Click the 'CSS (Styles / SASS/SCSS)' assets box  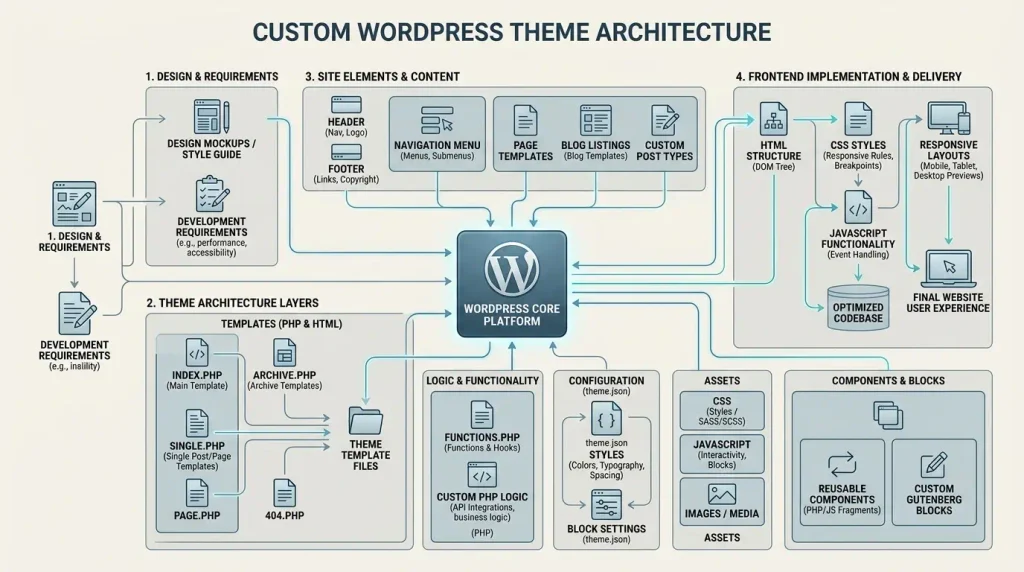pos(722,410)
